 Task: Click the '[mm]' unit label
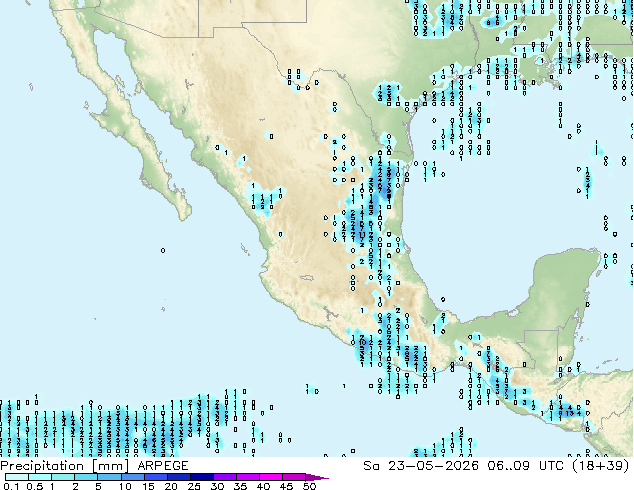click(110, 466)
